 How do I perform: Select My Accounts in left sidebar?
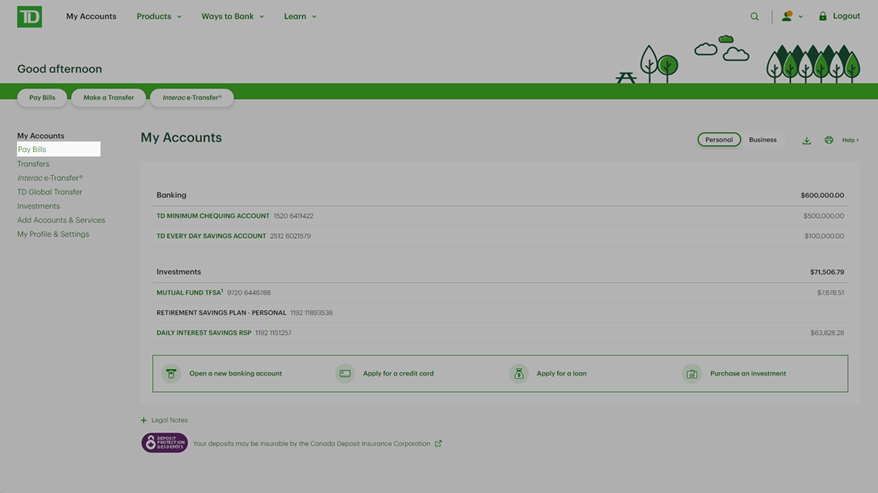click(x=40, y=136)
